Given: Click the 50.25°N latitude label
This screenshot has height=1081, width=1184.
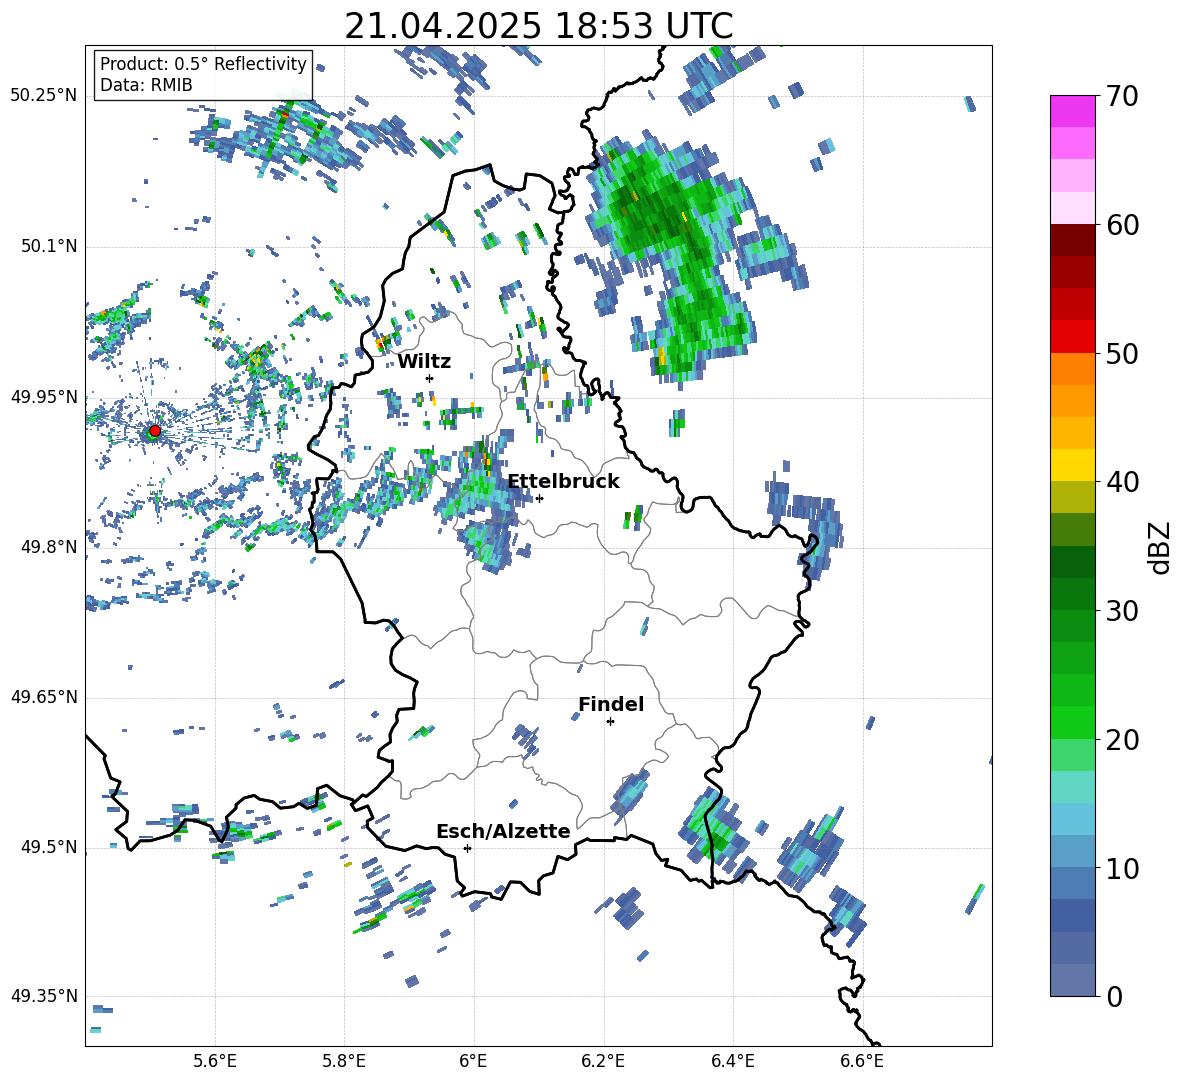Looking at the screenshot, I should point(44,95).
